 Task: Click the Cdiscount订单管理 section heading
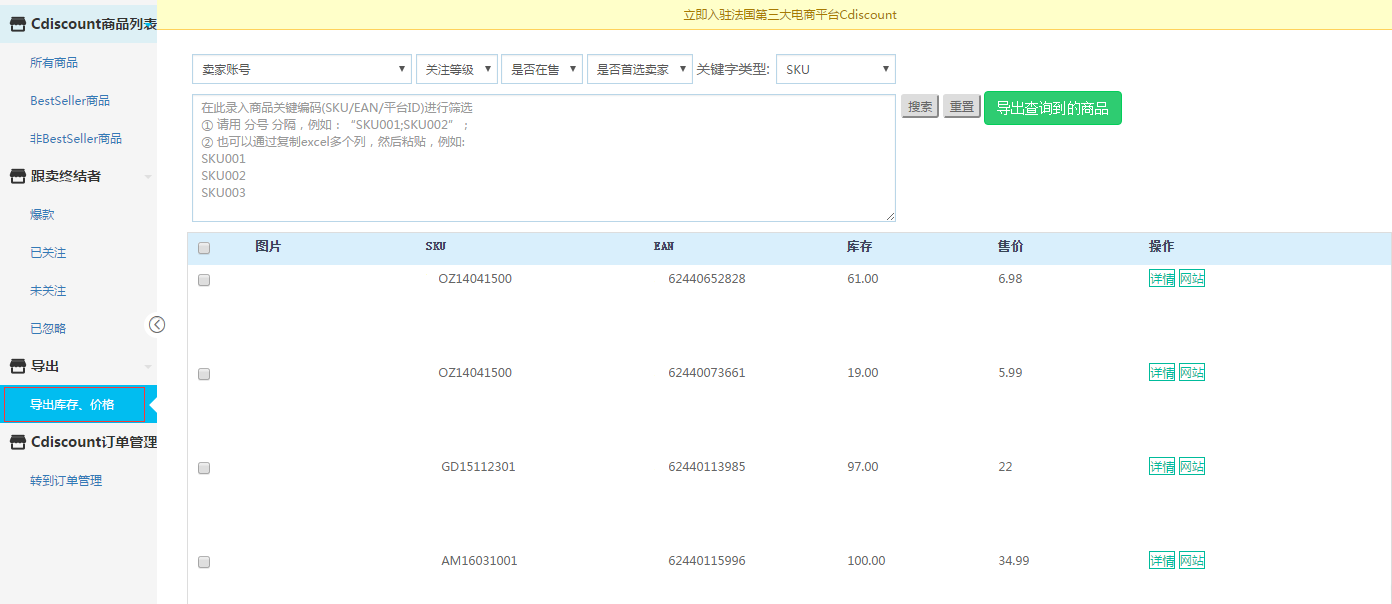(94, 442)
